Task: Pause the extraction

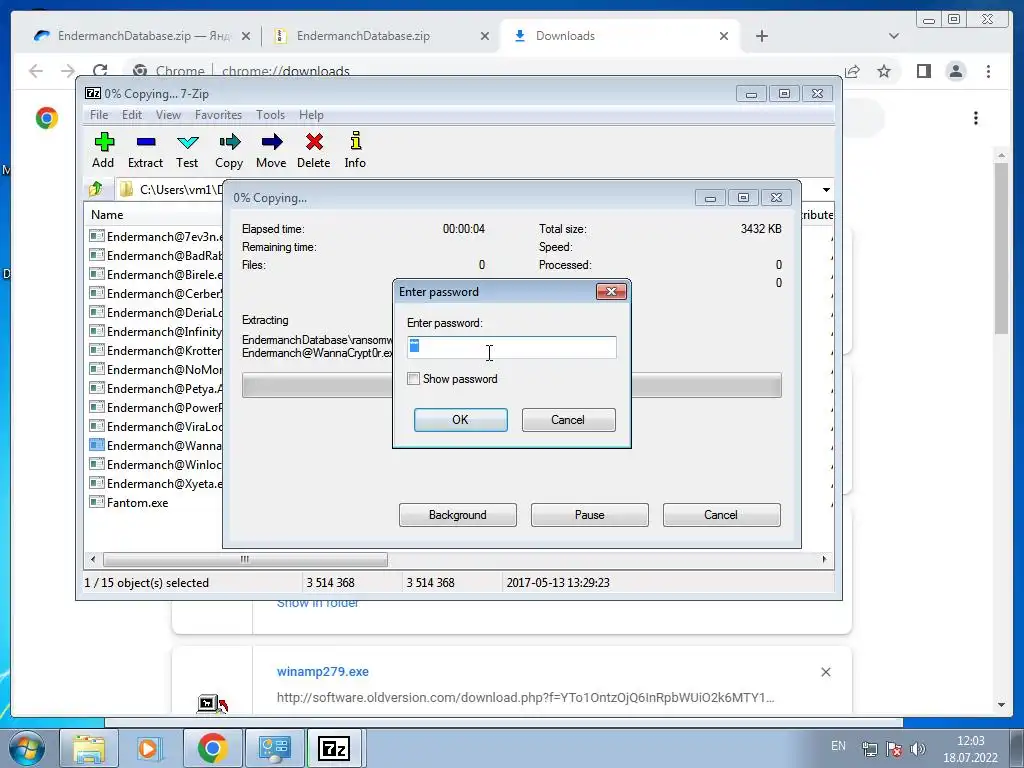Action: 590,515
